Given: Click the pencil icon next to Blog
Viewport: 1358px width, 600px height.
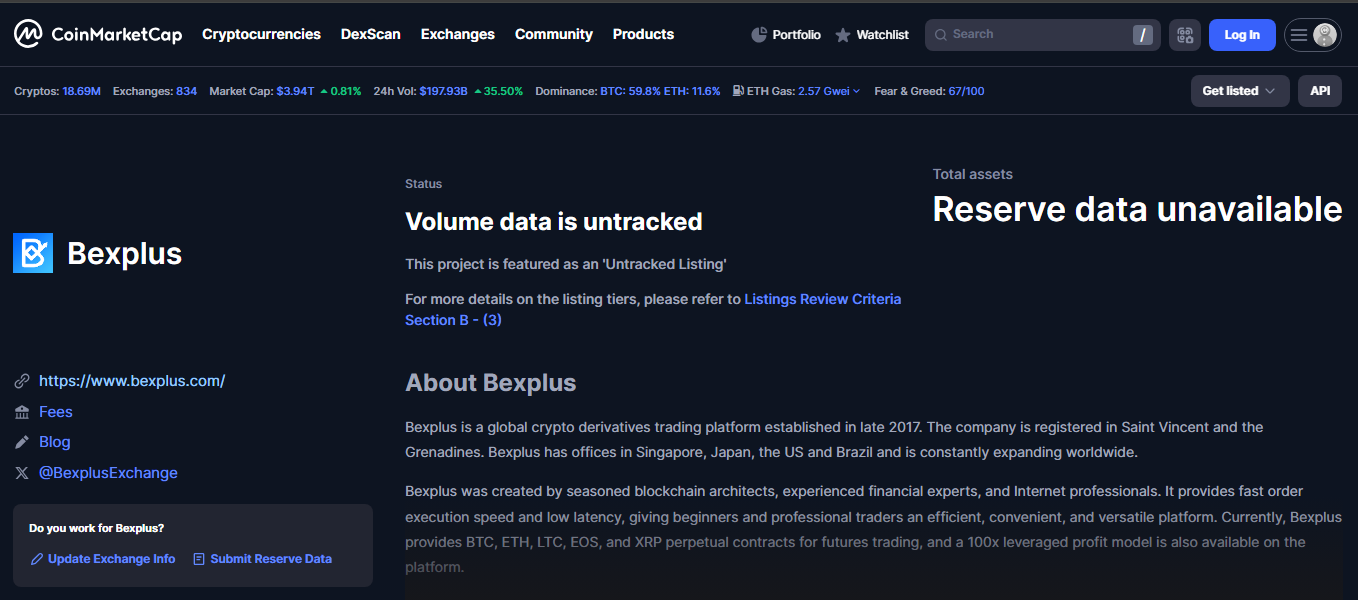Looking at the screenshot, I should (x=21, y=441).
